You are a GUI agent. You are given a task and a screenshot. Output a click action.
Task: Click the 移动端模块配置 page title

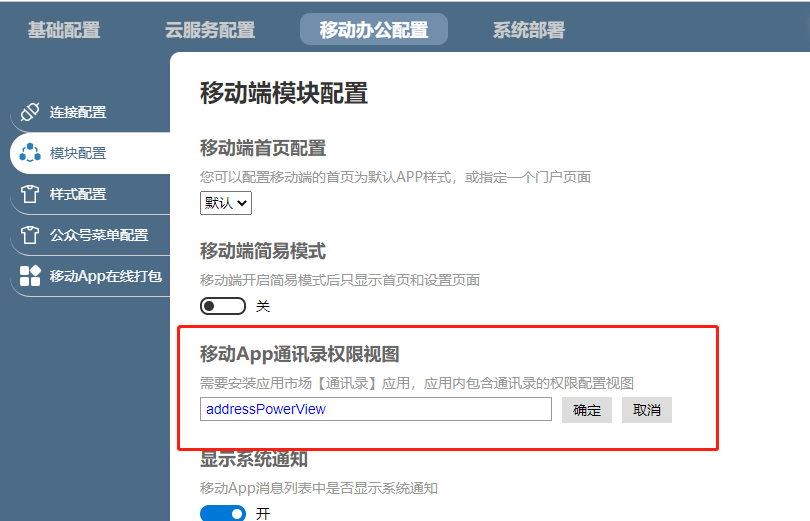[284, 93]
